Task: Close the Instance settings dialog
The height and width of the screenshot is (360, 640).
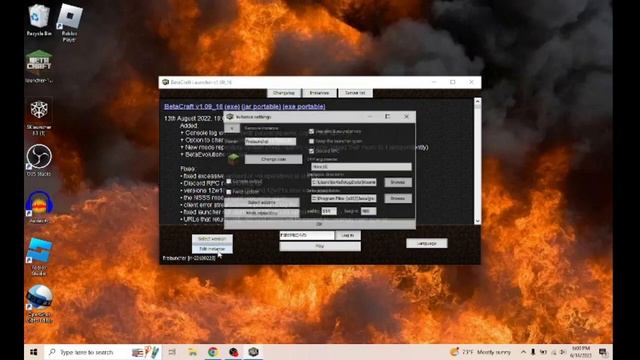Action: coord(407,117)
